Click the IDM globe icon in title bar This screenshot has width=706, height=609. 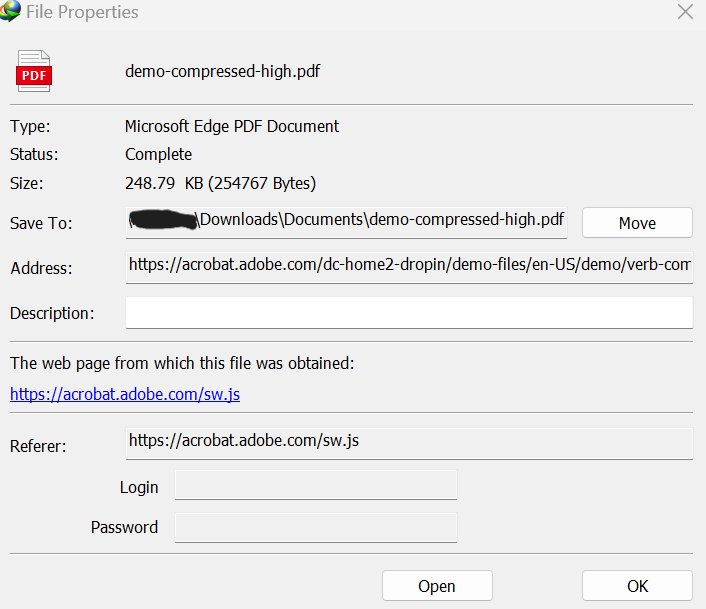(10, 11)
